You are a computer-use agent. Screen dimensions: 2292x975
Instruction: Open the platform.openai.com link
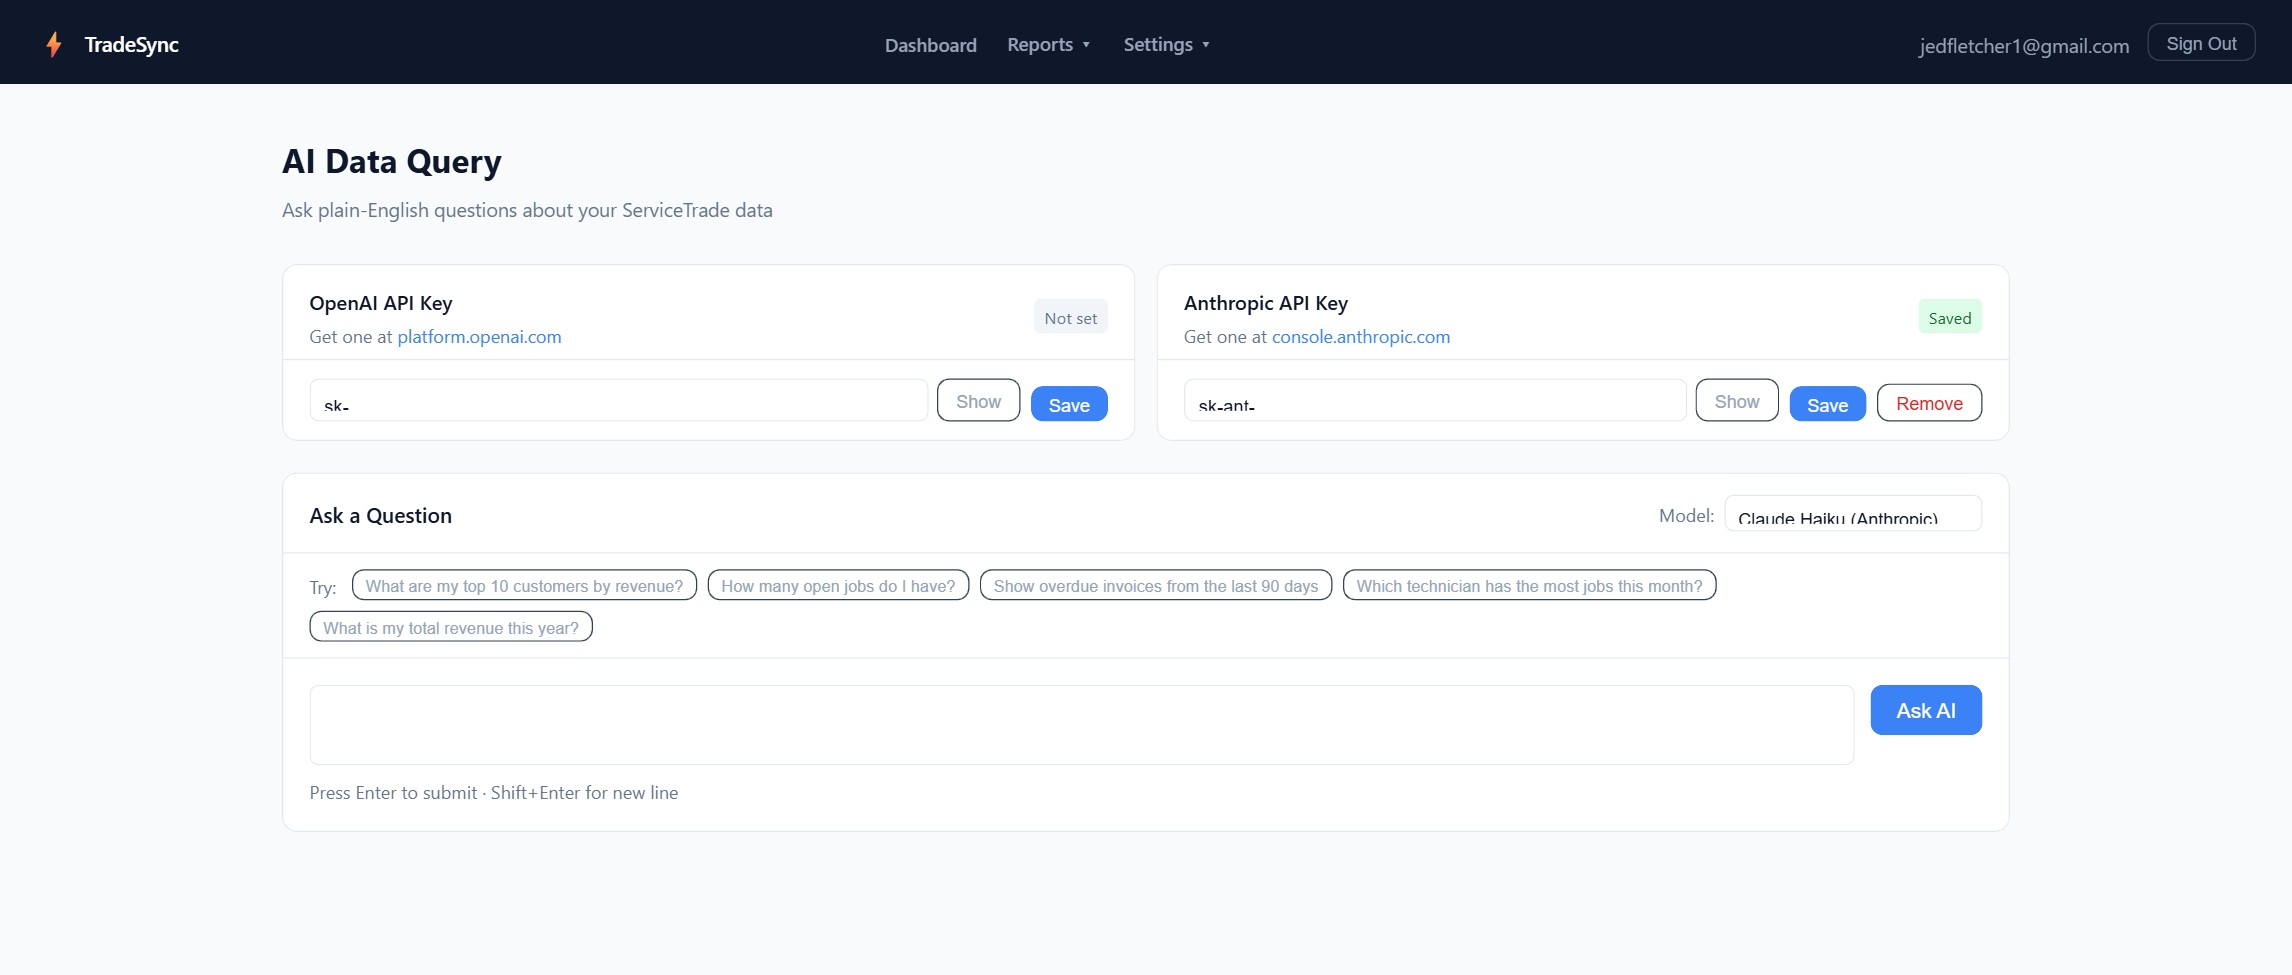point(479,337)
